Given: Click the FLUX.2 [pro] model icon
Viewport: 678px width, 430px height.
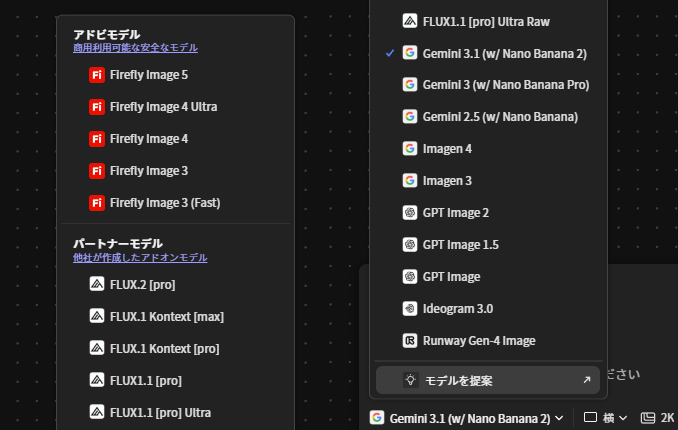Looking at the screenshot, I should 97,284.
